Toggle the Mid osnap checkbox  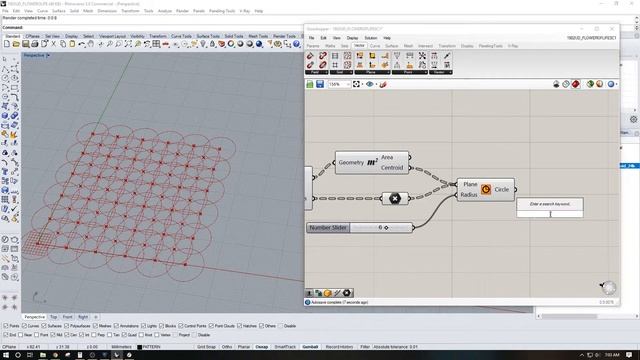click(x=53, y=335)
